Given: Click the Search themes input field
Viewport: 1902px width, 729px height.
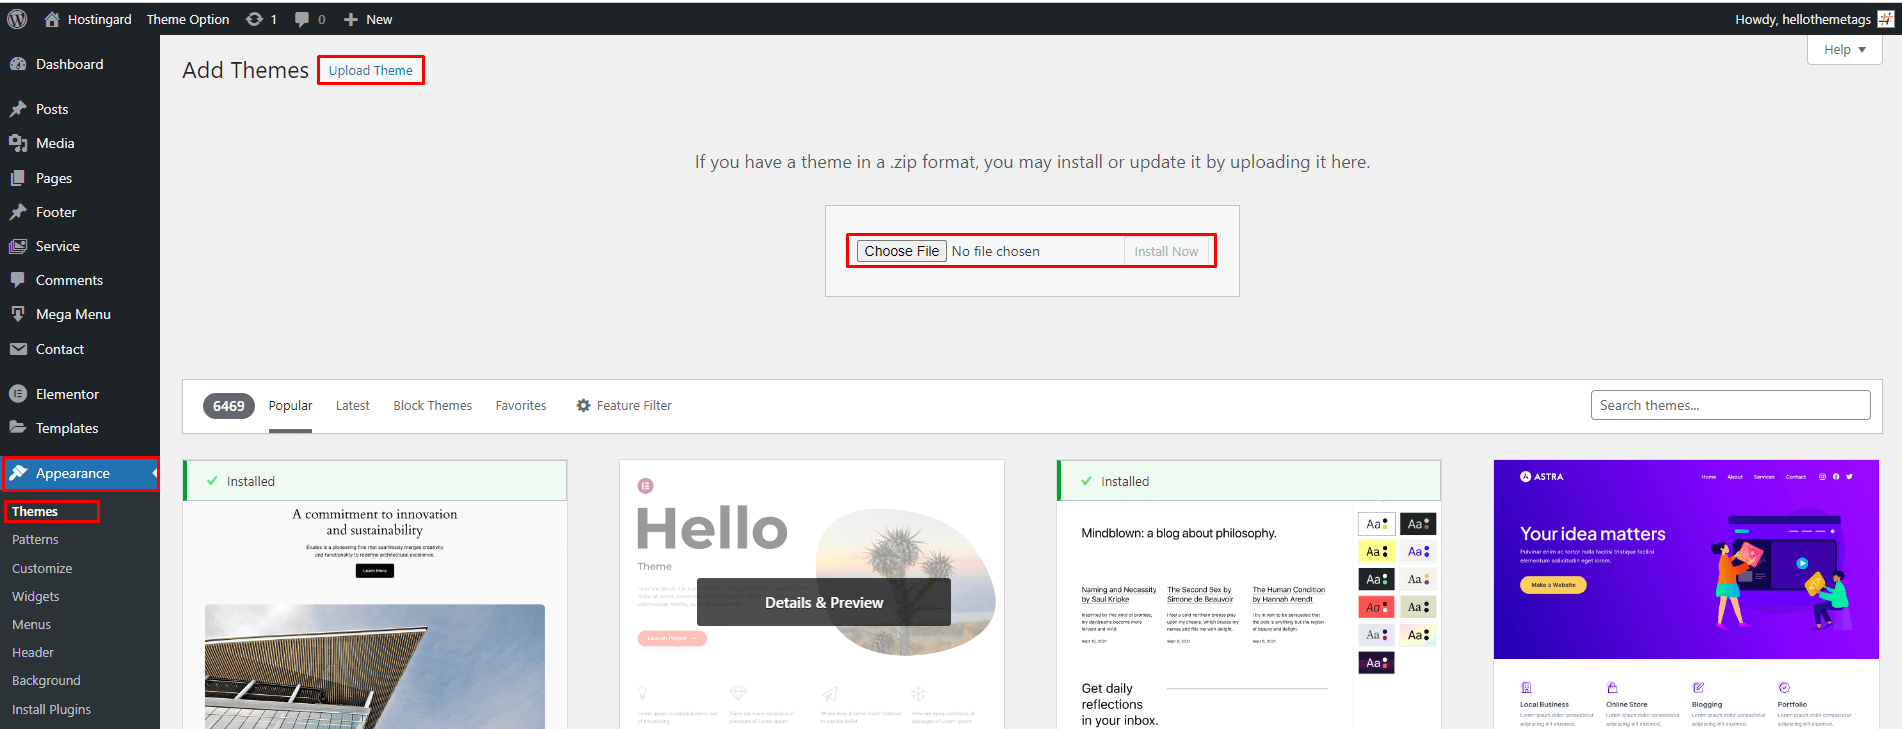Looking at the screenshot, I should (x=1730, y=405).
